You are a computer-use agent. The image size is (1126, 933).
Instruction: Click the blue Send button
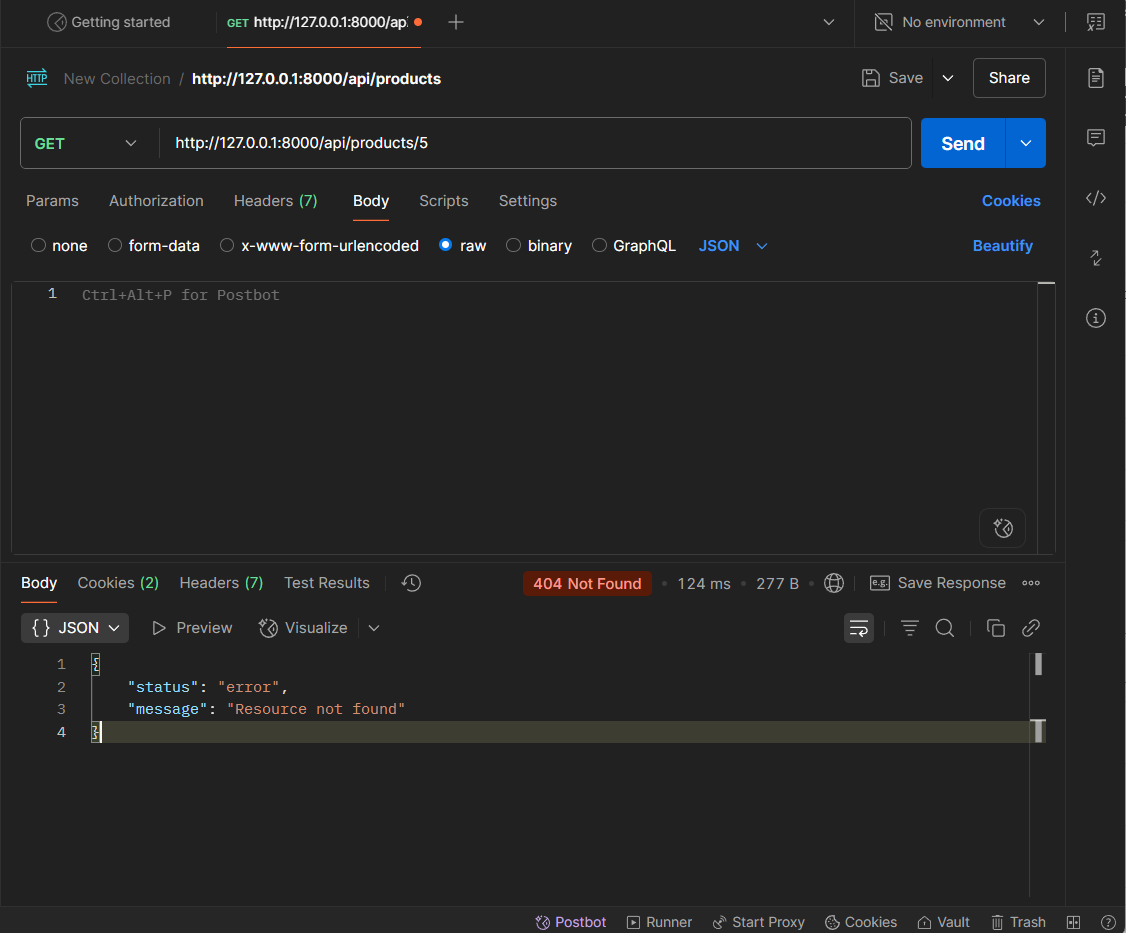(962, 143)
